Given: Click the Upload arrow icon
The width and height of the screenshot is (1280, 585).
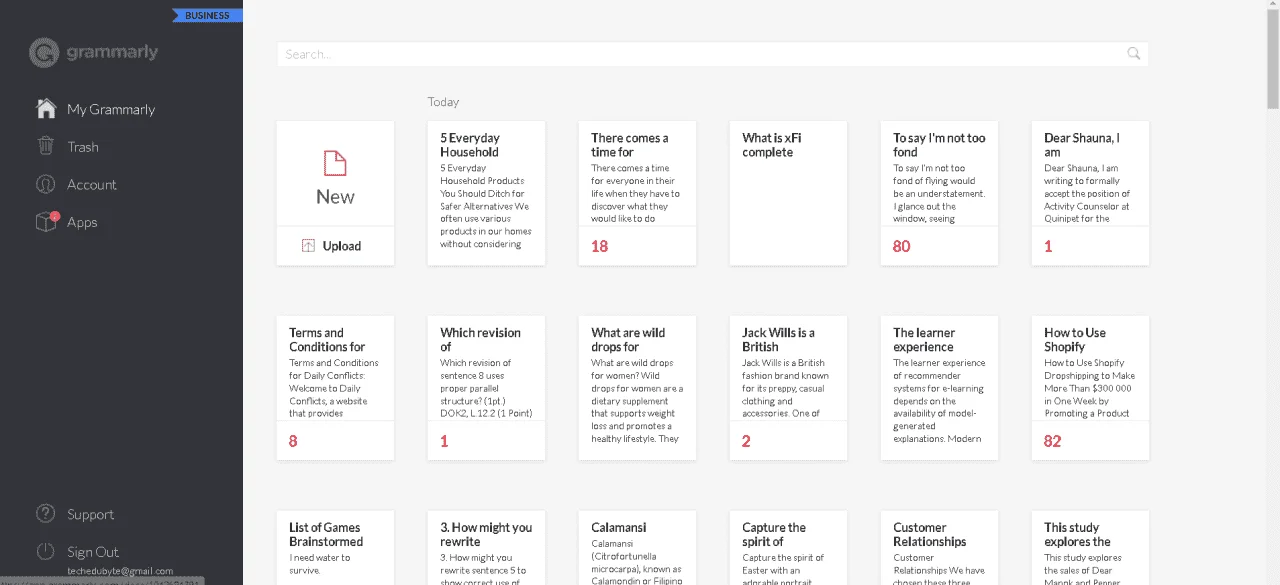Looking at the screenshot, I should coord(308,246).
